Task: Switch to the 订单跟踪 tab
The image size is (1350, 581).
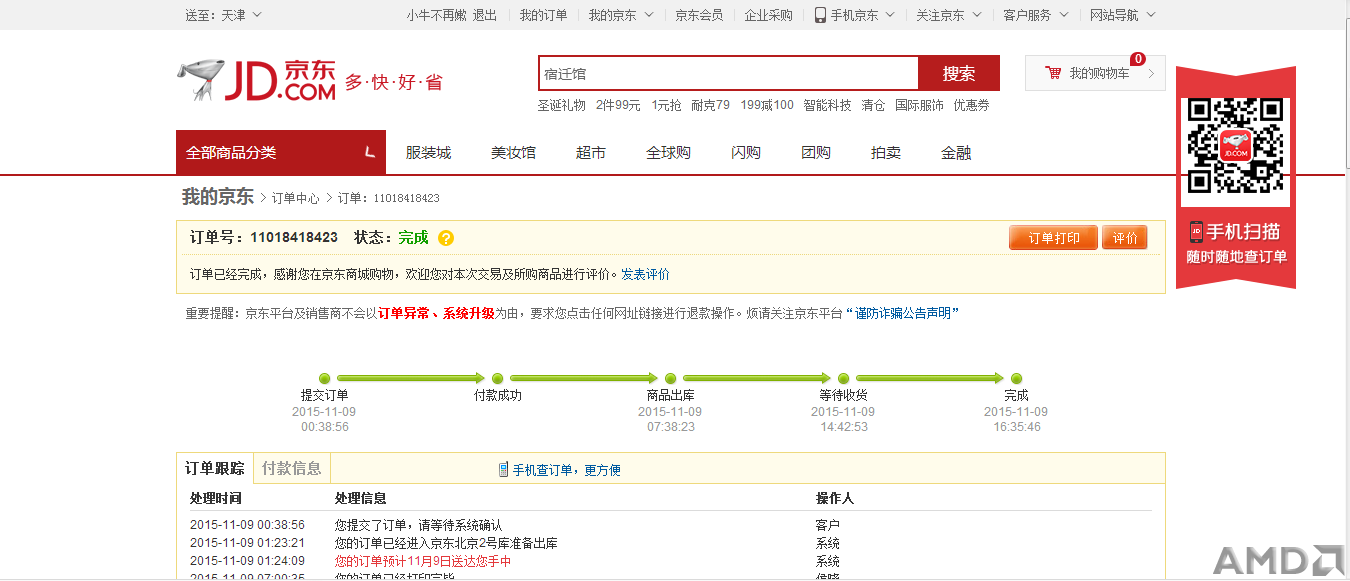Action: (215, 468)
